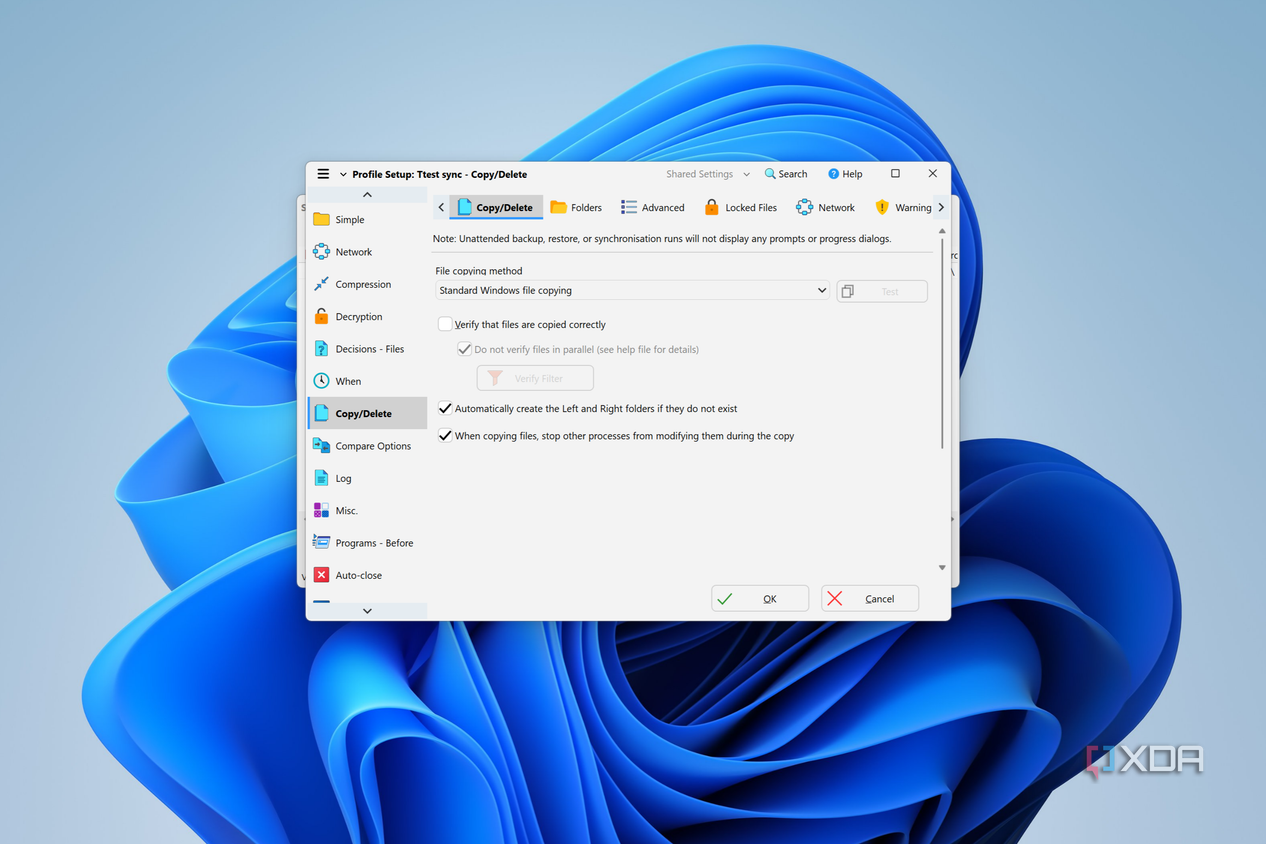Switch to the Locked Files tab
Image resolution: width=1266 pixels, height=844 pixels.
click(740, 207)
